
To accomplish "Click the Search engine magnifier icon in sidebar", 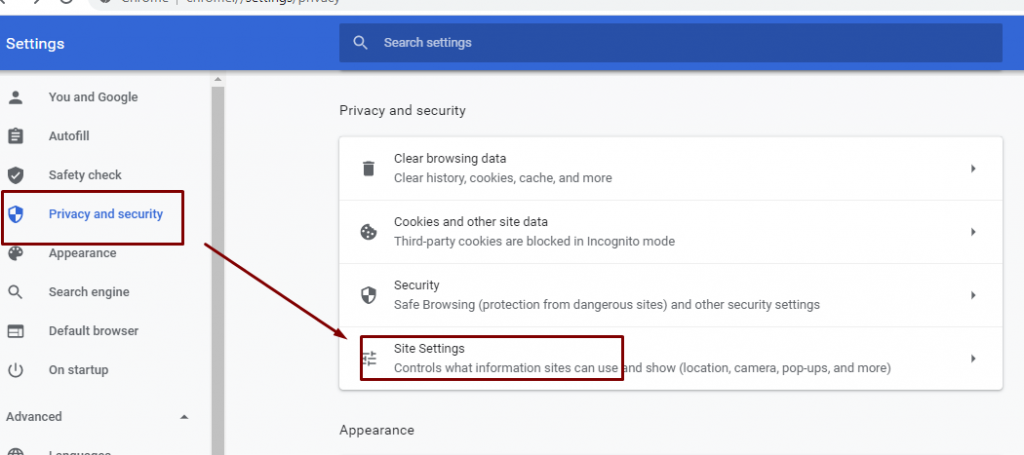I will click(15, 292).
